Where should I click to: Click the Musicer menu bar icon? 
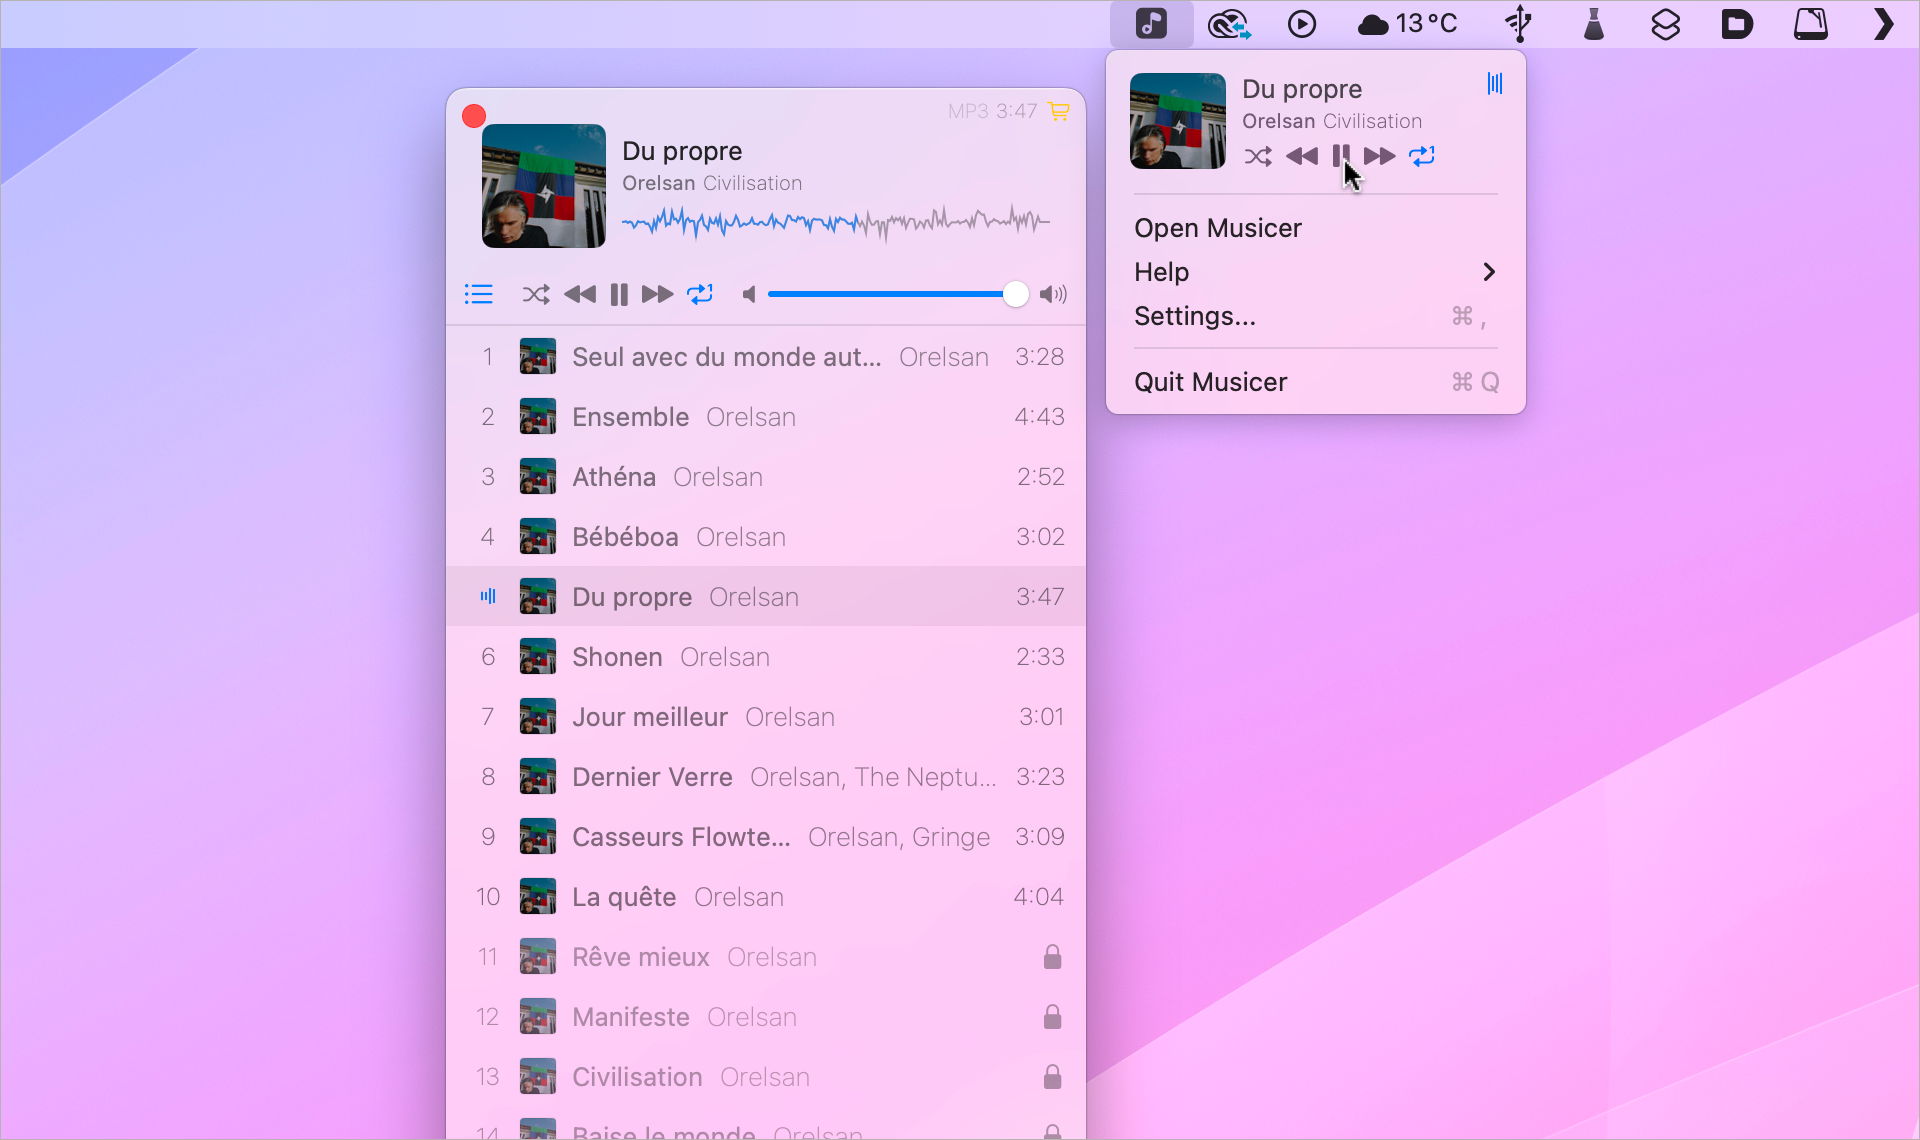coord(1152,23)
